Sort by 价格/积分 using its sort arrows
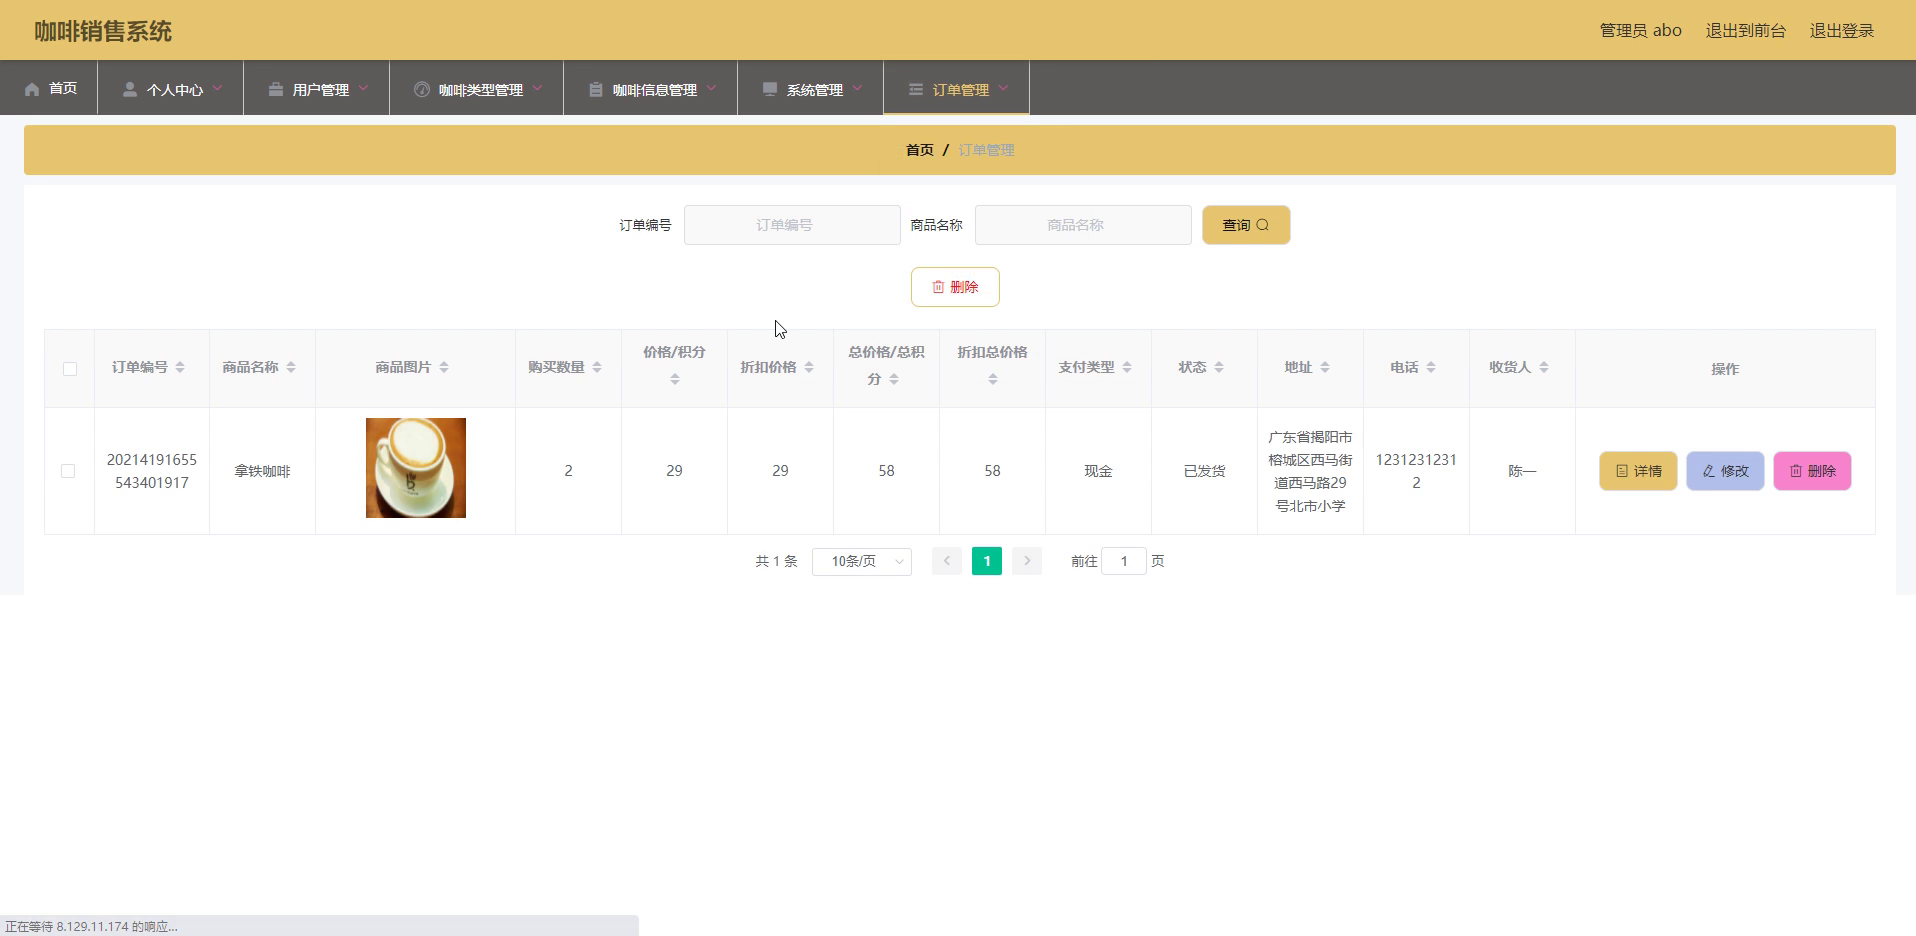The height and width of the screenshot is (936, 1916). (x=675, y=379)
